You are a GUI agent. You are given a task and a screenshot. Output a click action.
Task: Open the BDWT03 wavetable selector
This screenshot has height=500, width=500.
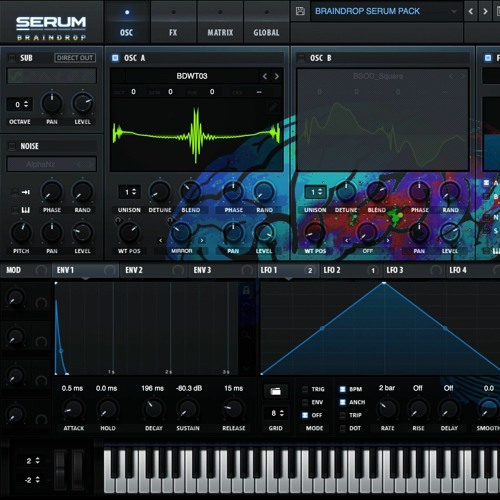coord(192,76)
